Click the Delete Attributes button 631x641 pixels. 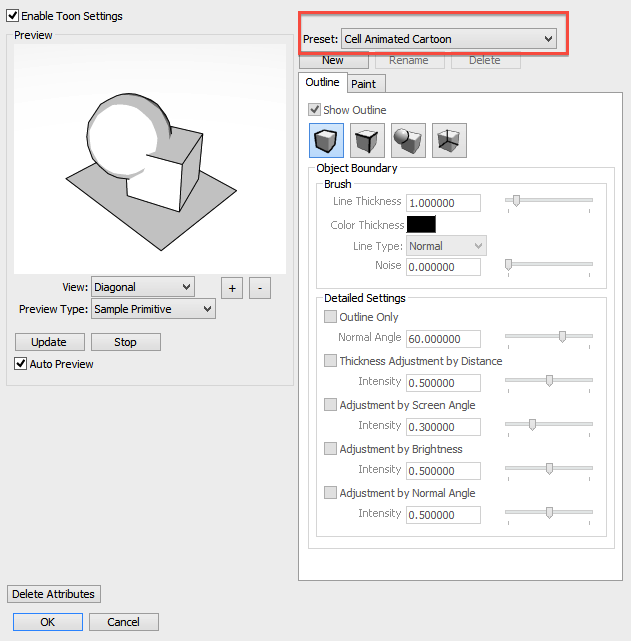coord(54,594)
